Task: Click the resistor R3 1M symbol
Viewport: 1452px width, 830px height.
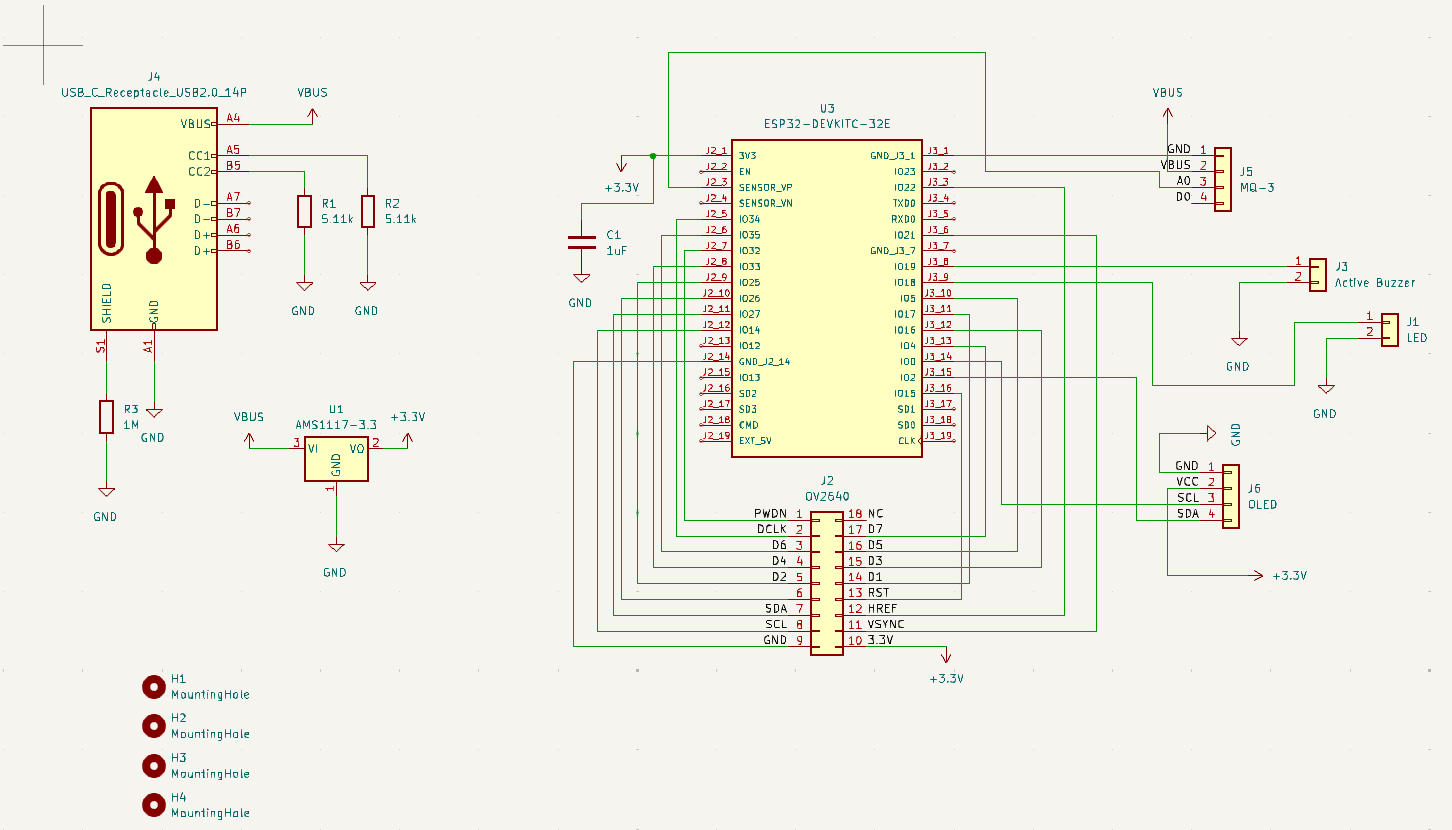Action: coord(106,417)
